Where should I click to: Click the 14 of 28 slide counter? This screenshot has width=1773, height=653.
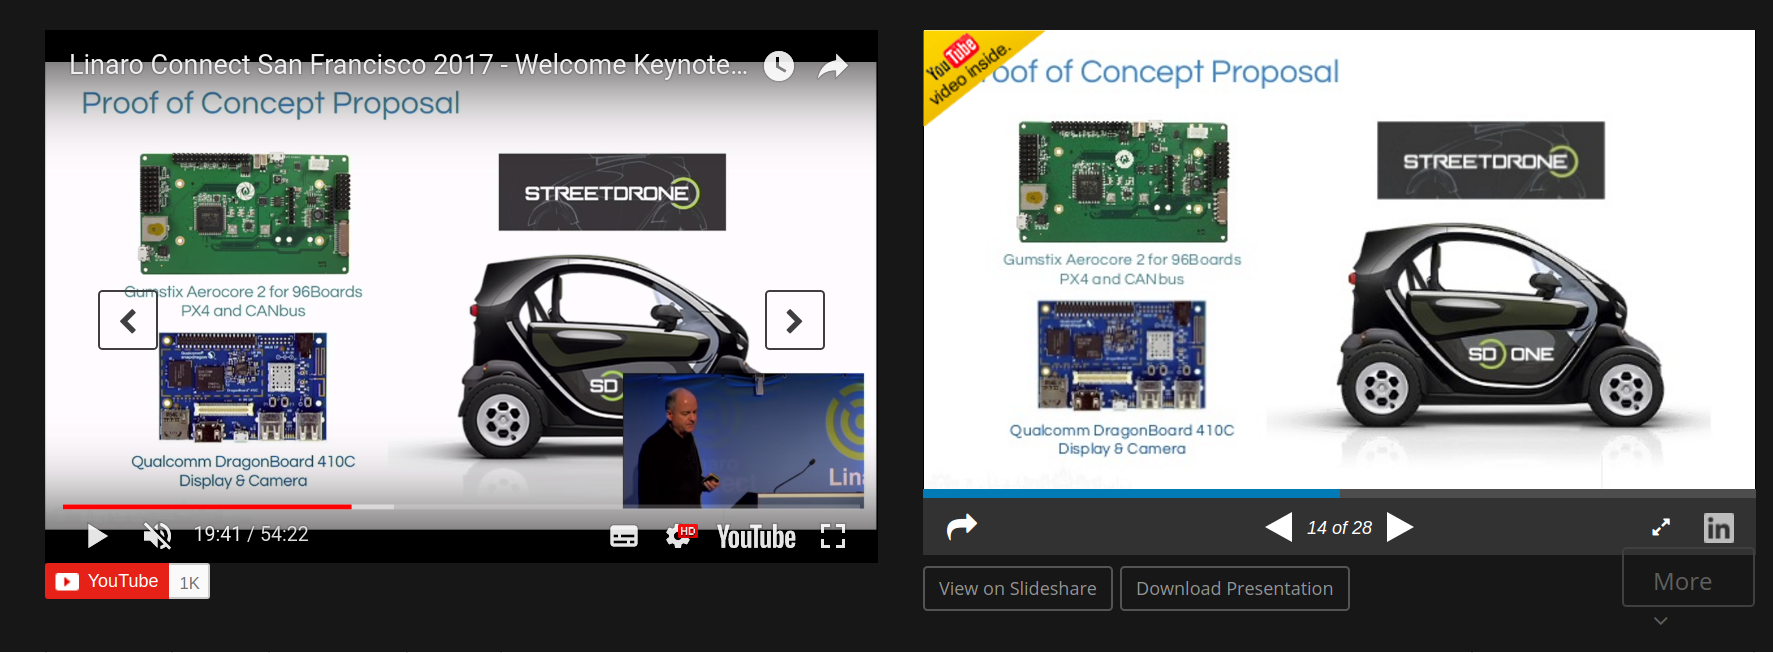(x=1339, y=528)
